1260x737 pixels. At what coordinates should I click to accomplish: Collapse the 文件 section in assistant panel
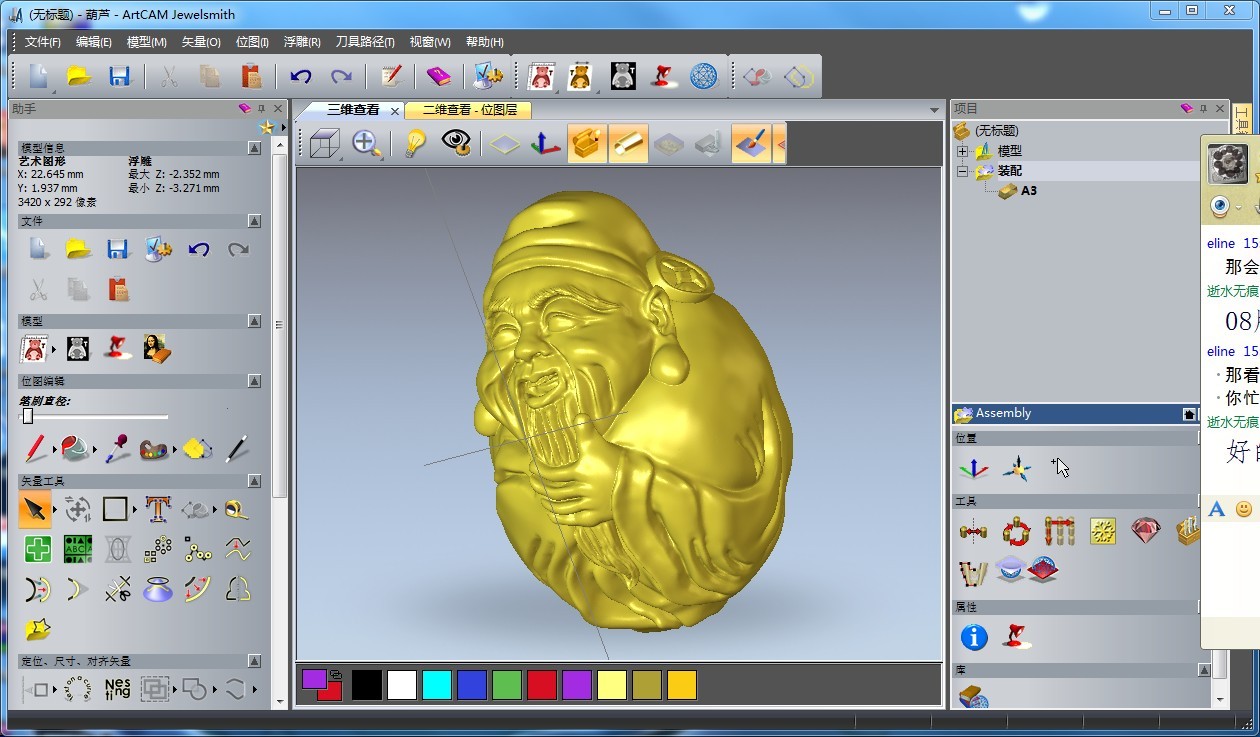[254, 221]
